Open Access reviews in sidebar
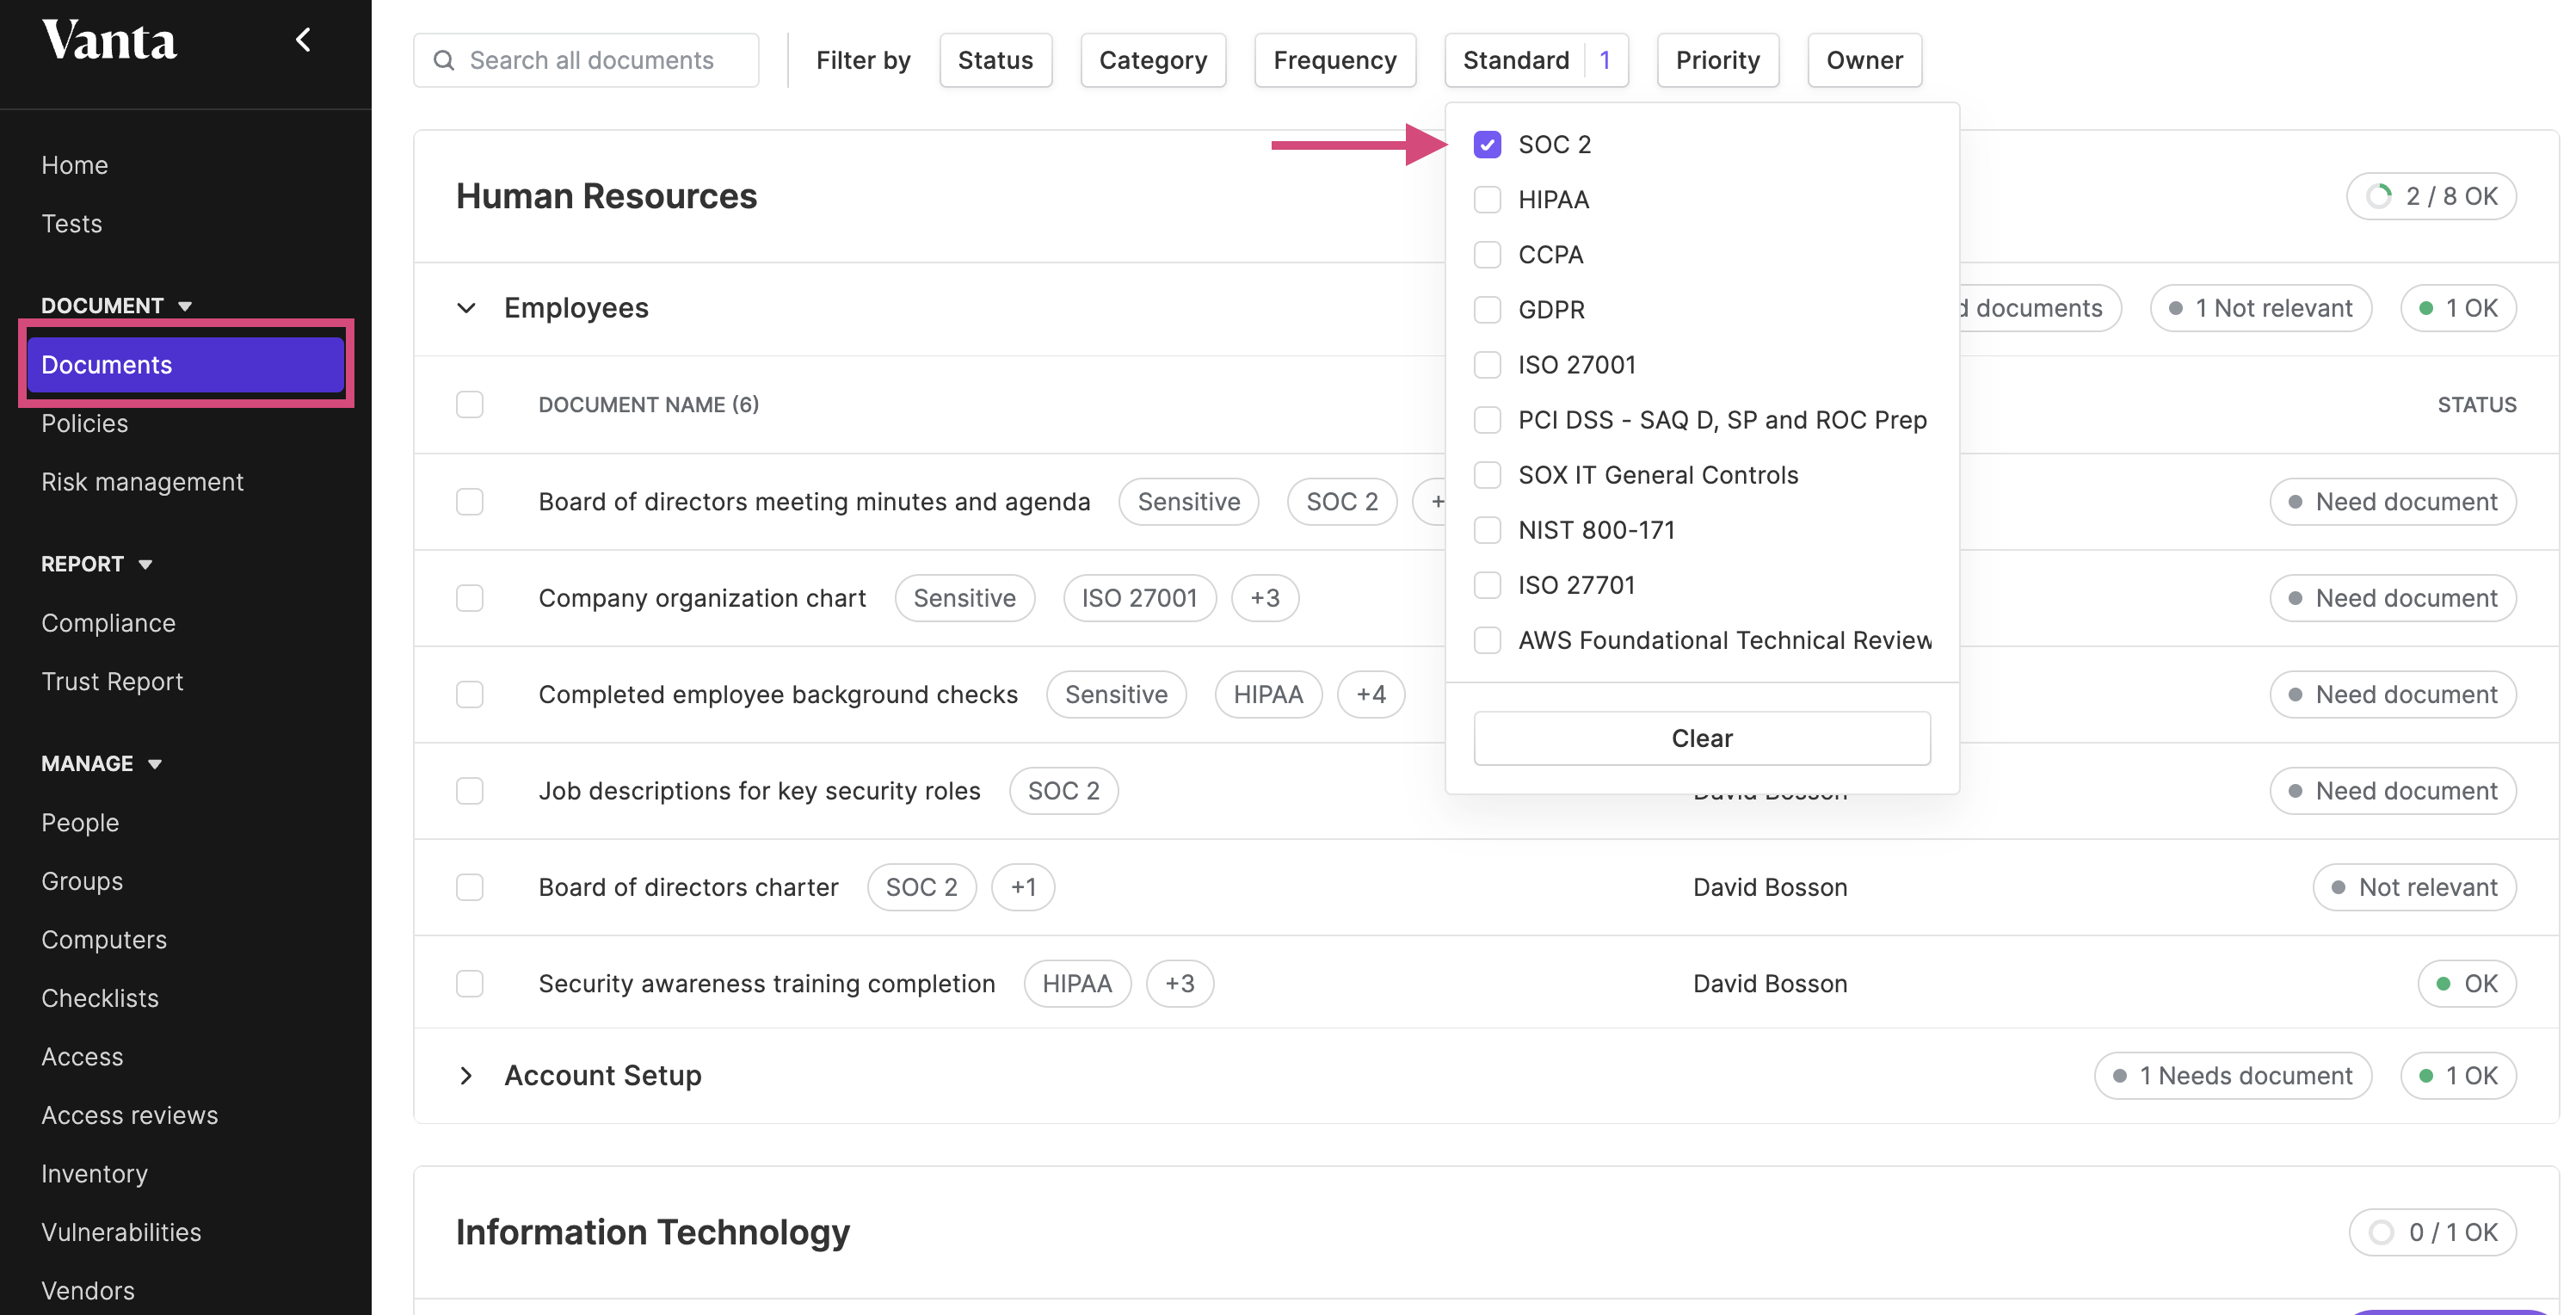The height and width of the screenshot is (1315, 2576). pyautogui.click(x=129, y=1115)
